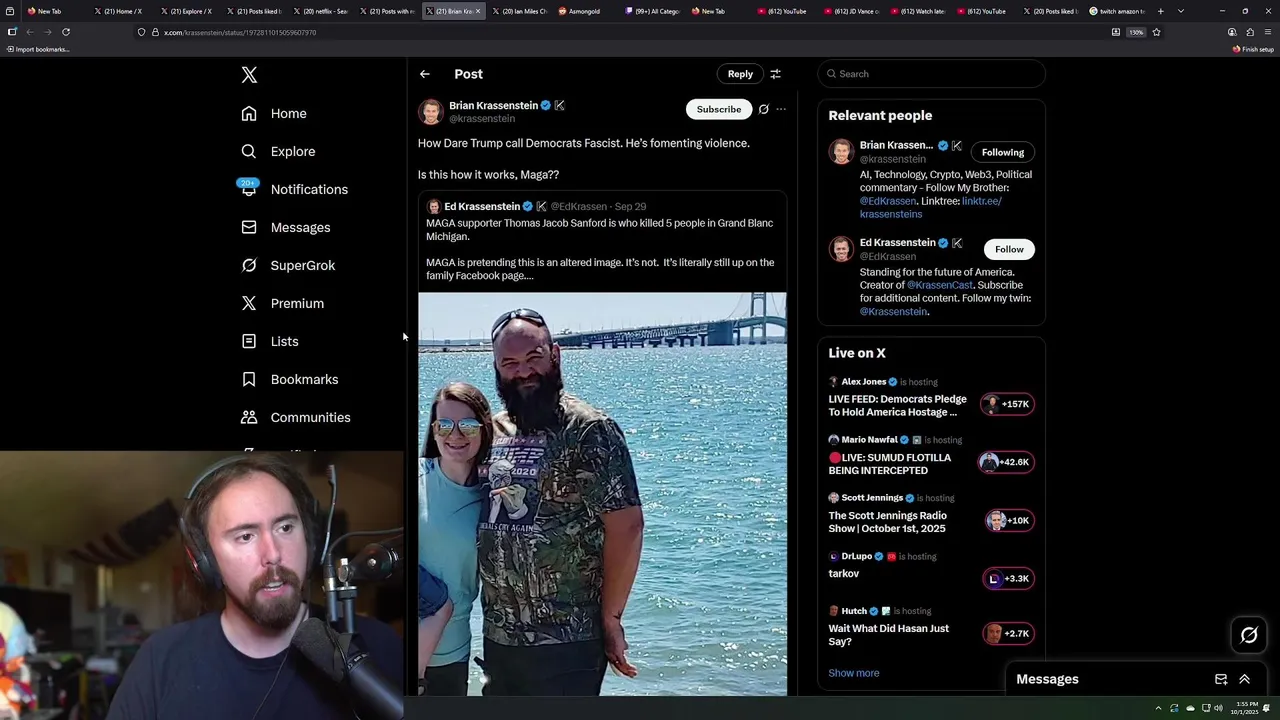
Task: Click Following for Brian Krassenstein
Action: [1003, 152]
